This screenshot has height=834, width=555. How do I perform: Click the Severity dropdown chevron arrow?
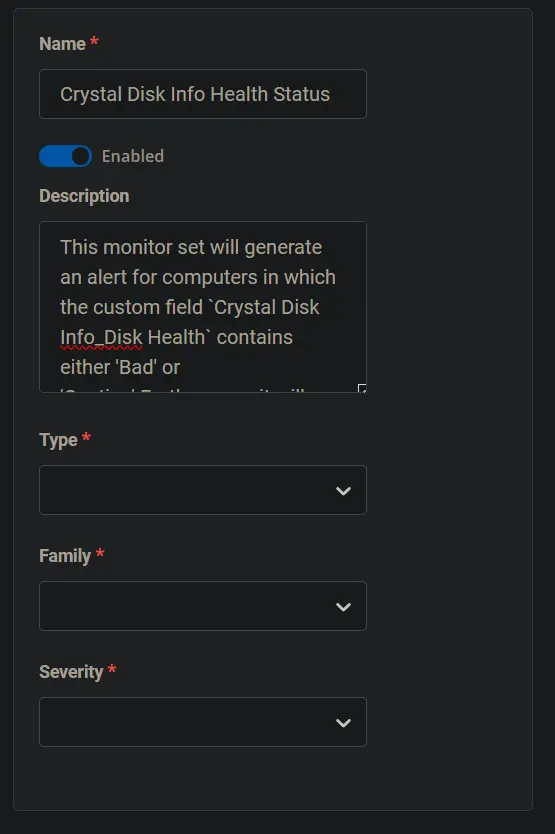pyautogui.click(x=343, y=722)
